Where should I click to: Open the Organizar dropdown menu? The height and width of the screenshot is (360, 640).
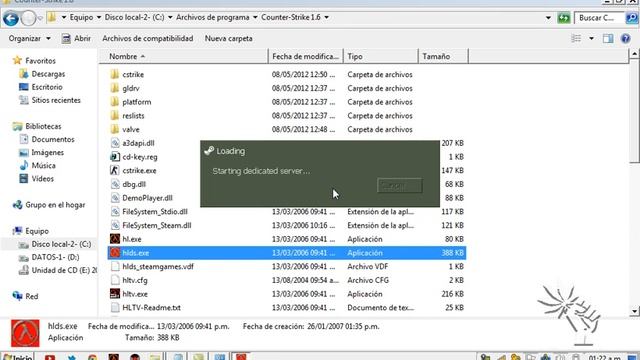tap(29, 38)
